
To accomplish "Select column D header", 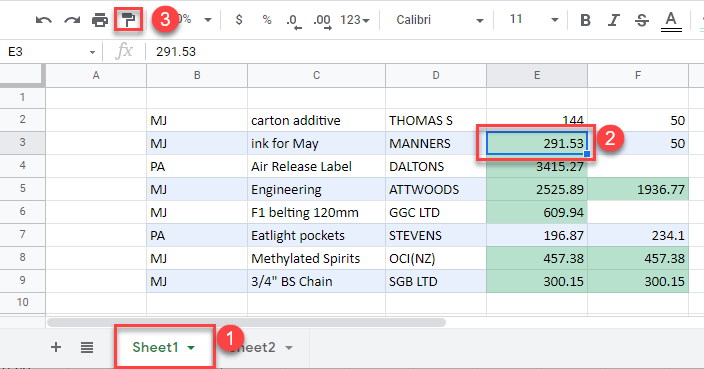I will tap(436, 75).
